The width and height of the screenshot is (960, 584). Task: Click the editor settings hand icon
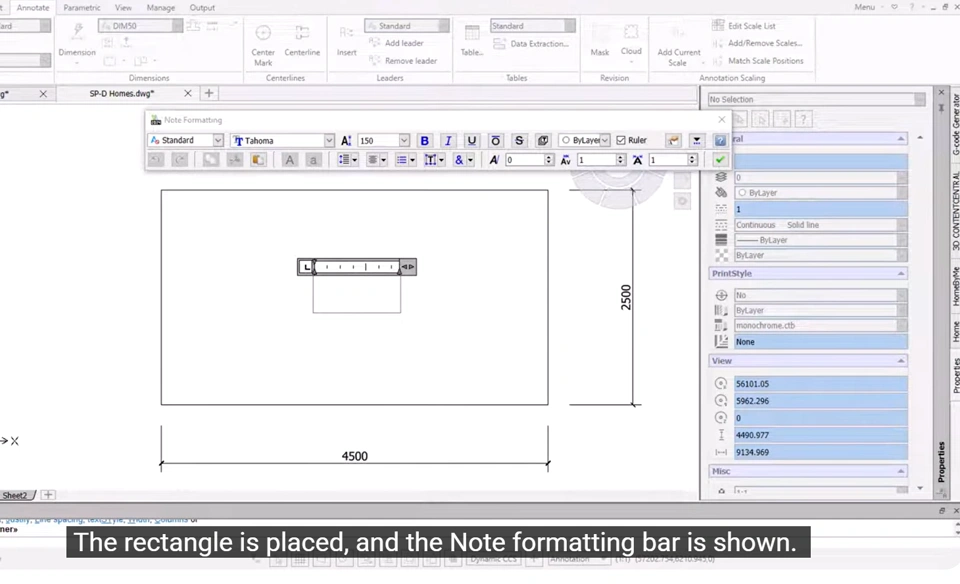click(x=673, y=140)
